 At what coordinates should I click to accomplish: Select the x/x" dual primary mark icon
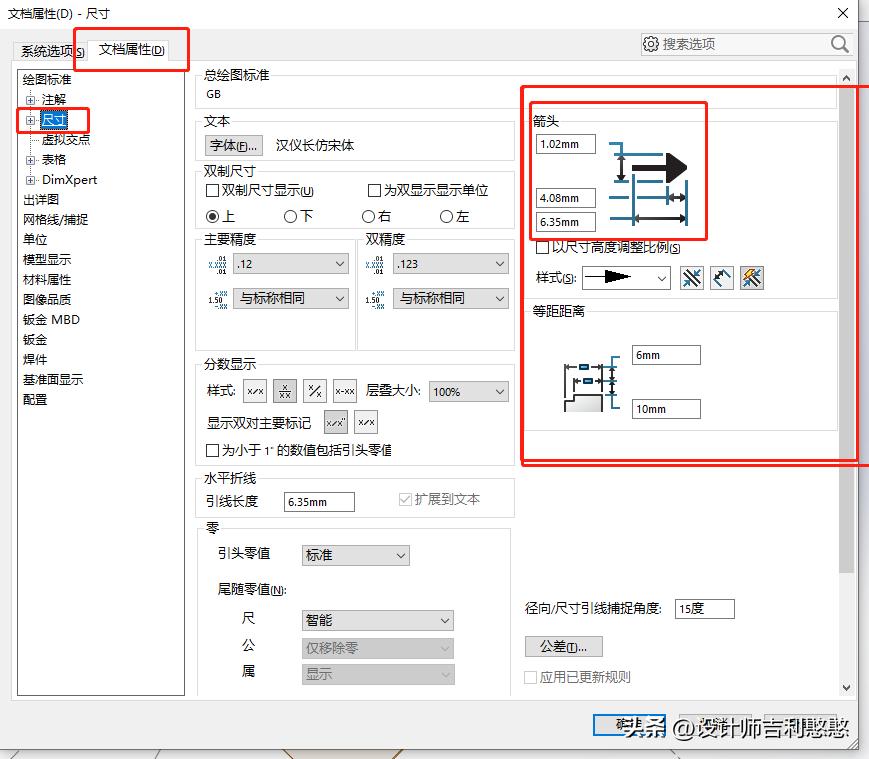coord(335,421)
